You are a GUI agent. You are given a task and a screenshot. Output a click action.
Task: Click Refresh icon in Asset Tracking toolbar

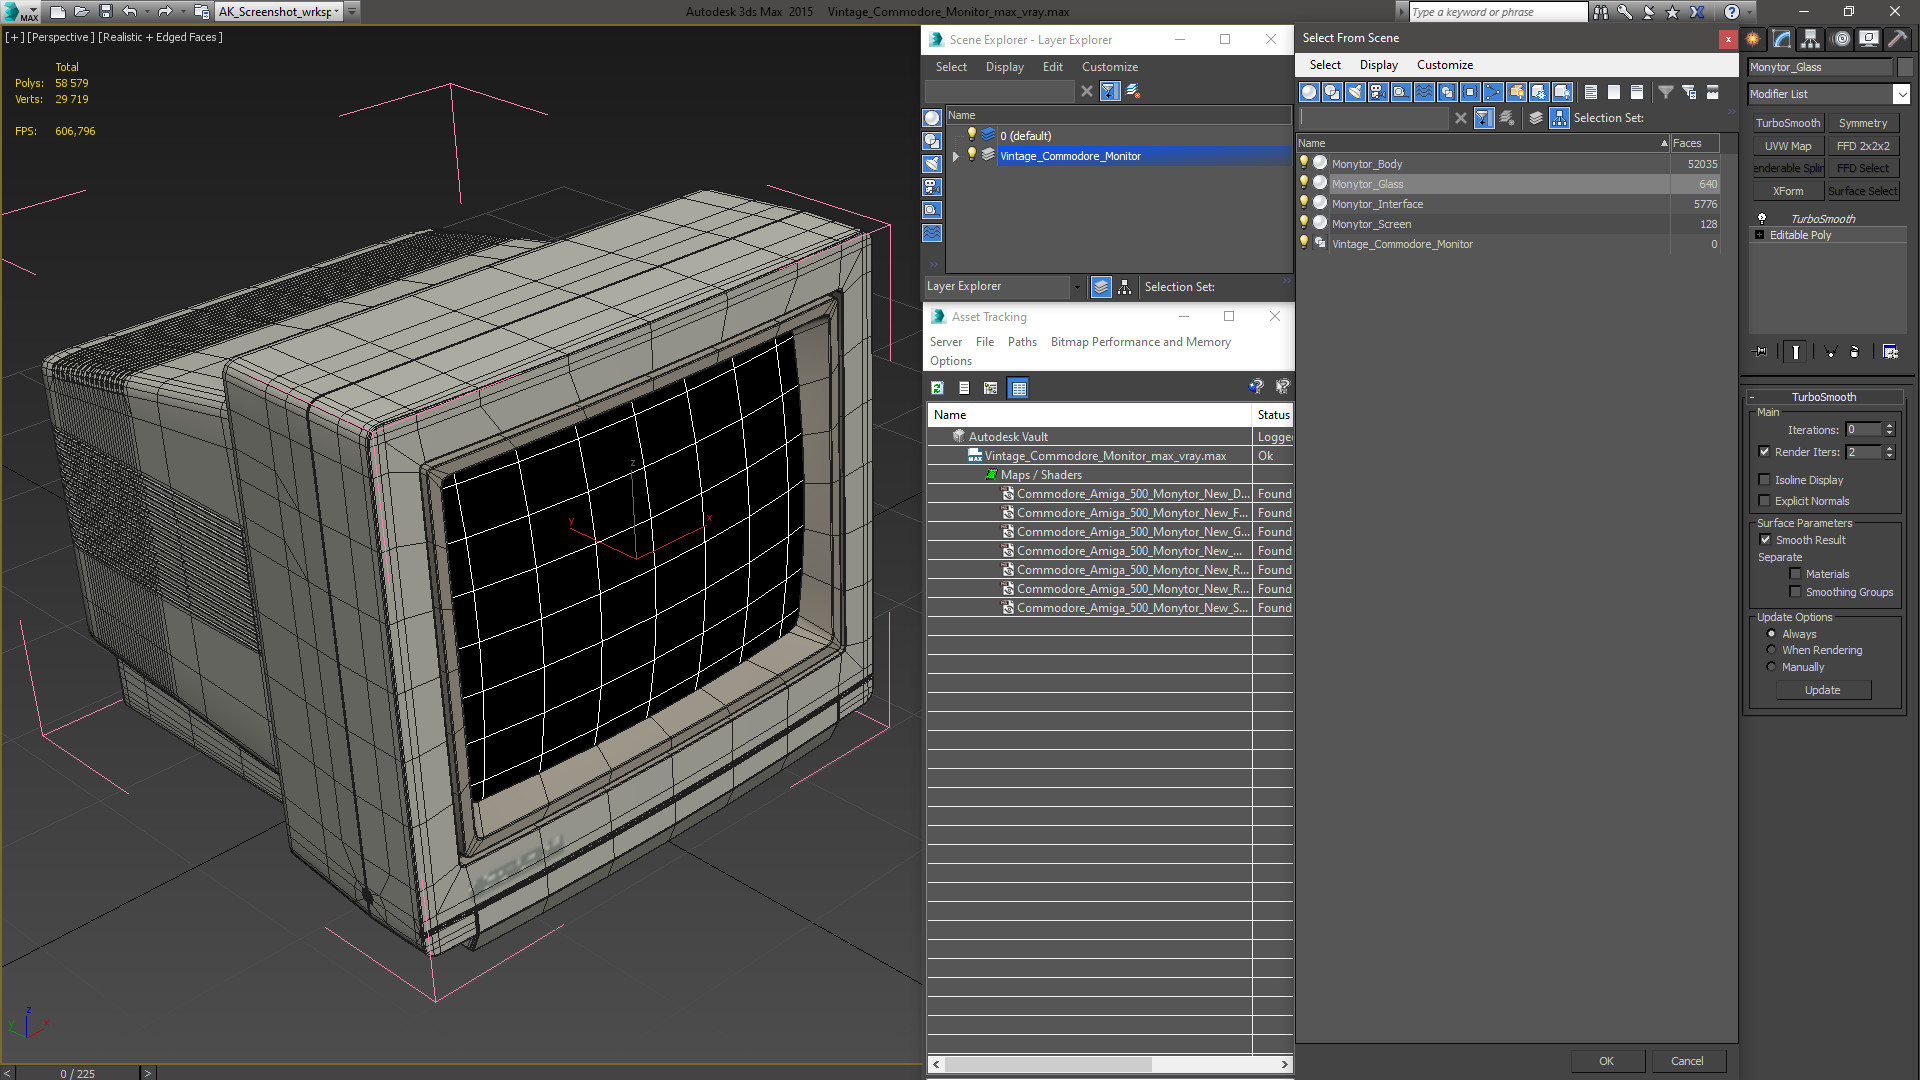click(x=937, y=388)
